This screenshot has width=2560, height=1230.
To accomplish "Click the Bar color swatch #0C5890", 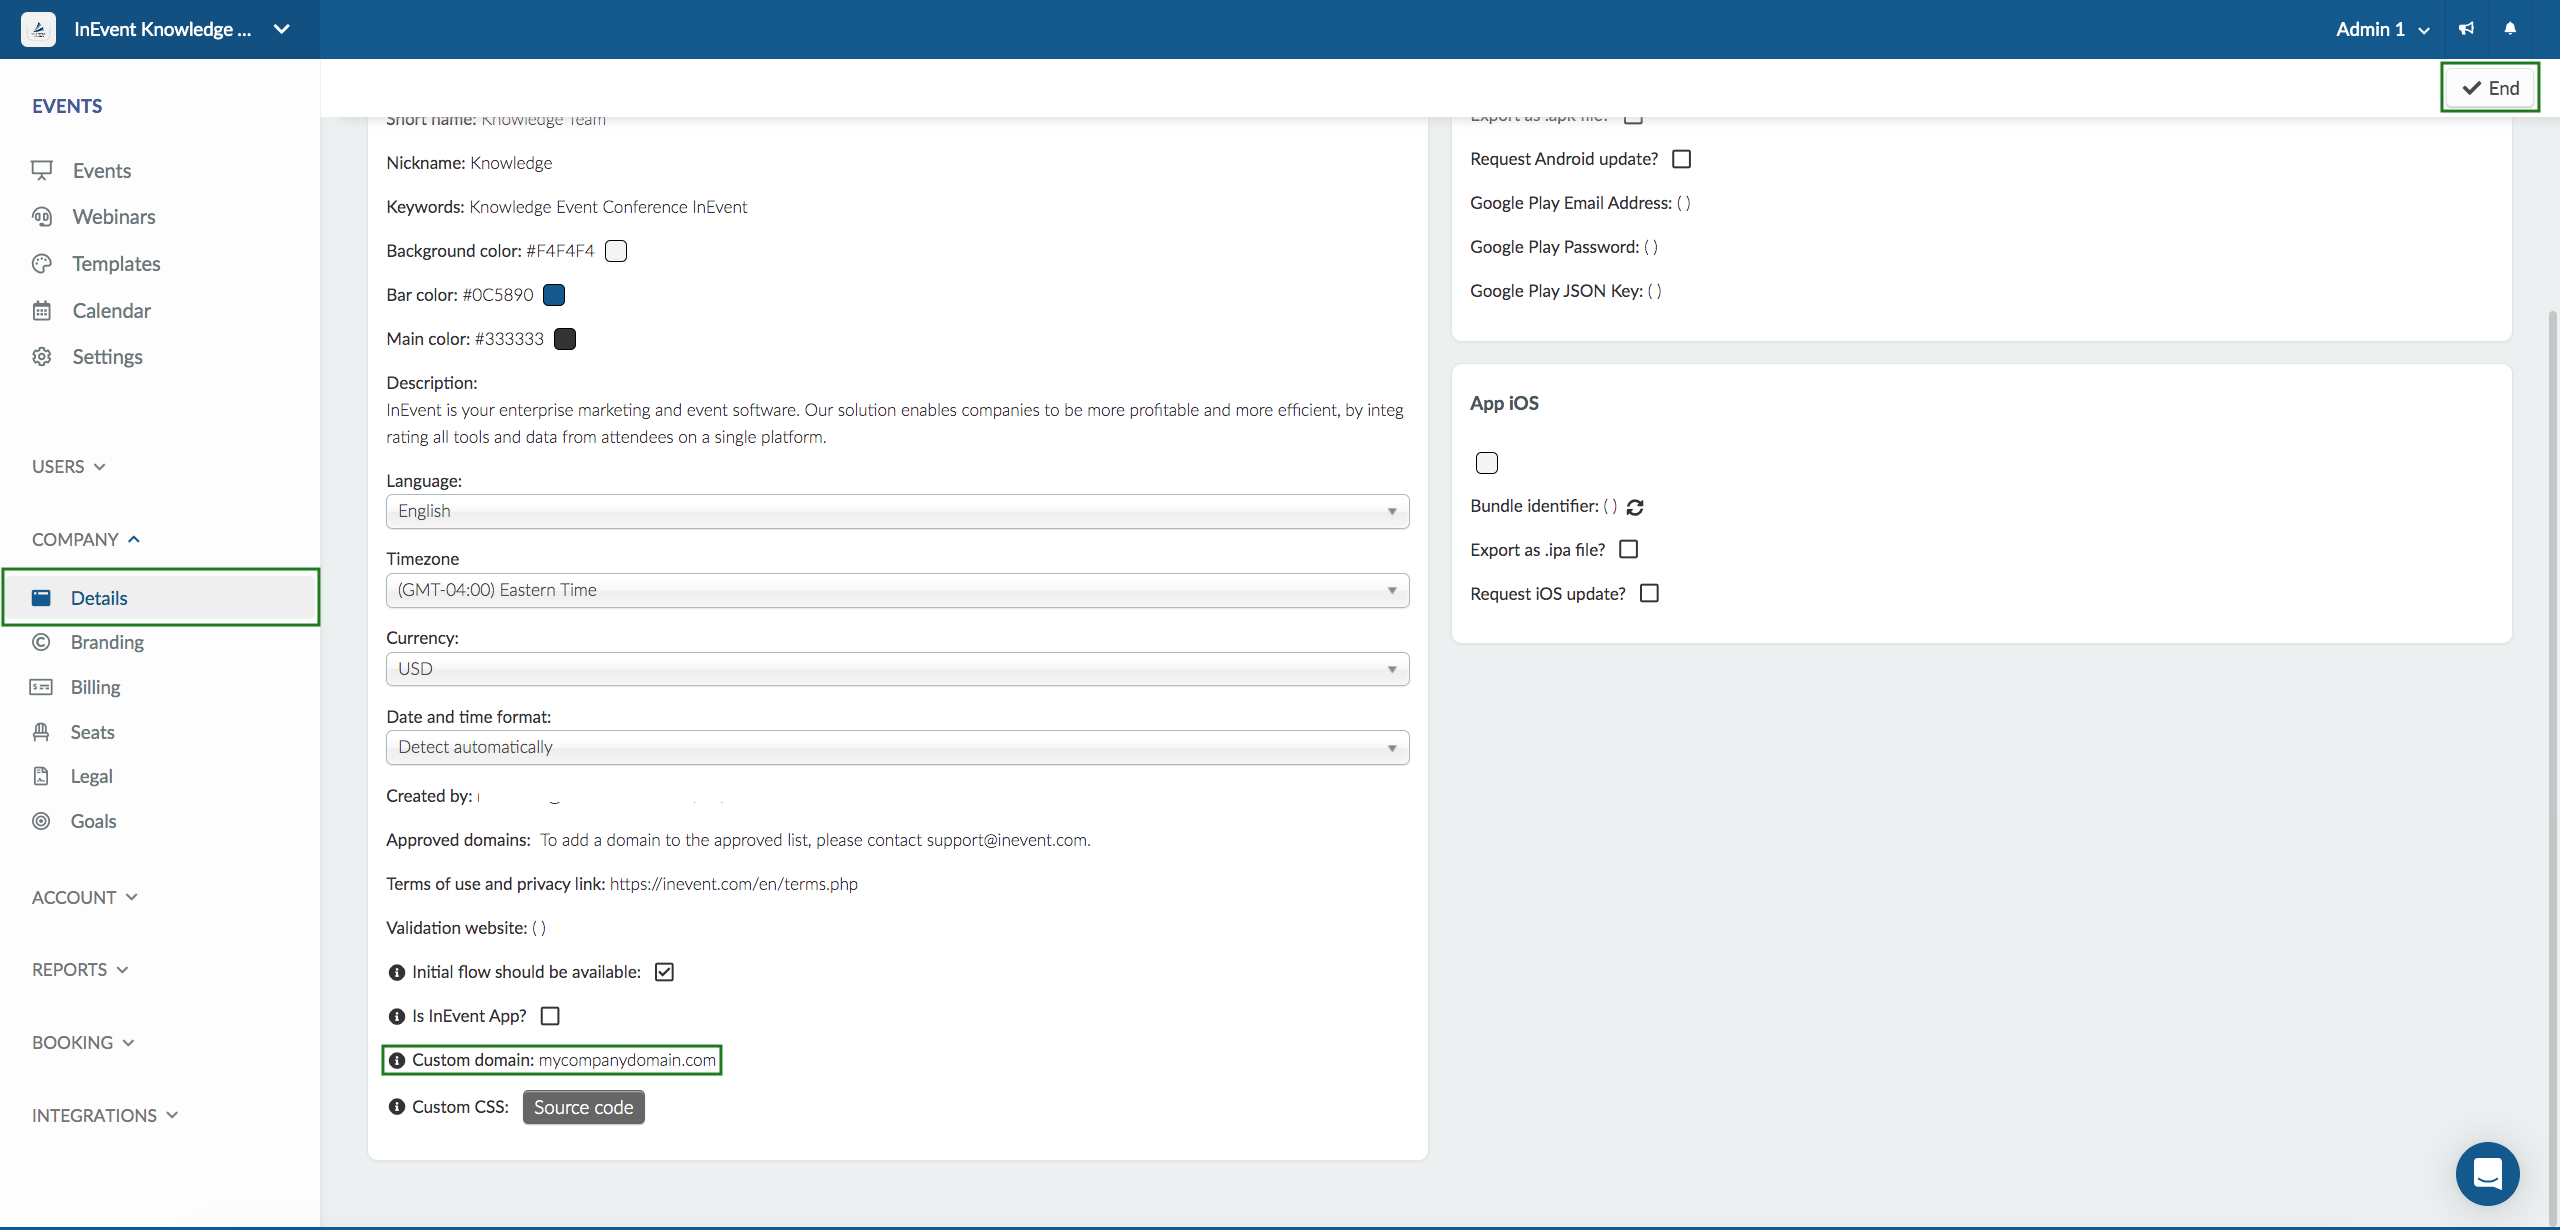I will pos(555,294).
